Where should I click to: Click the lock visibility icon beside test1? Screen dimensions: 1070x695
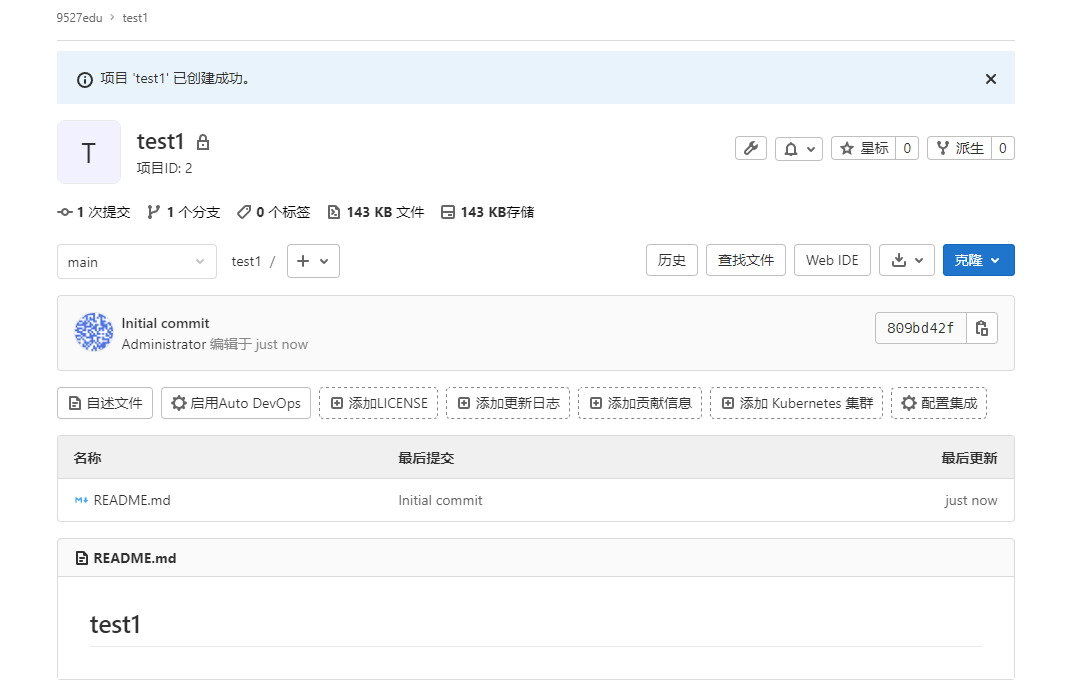click(203, 142)
